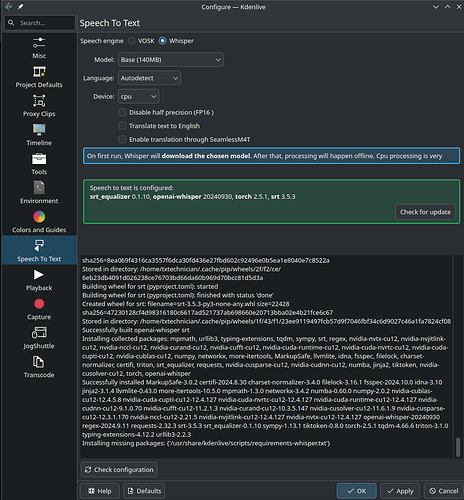The height and width of the screenshot is (500, 464).
Task: Tick Translate text to English
Action: coord(122,126)
